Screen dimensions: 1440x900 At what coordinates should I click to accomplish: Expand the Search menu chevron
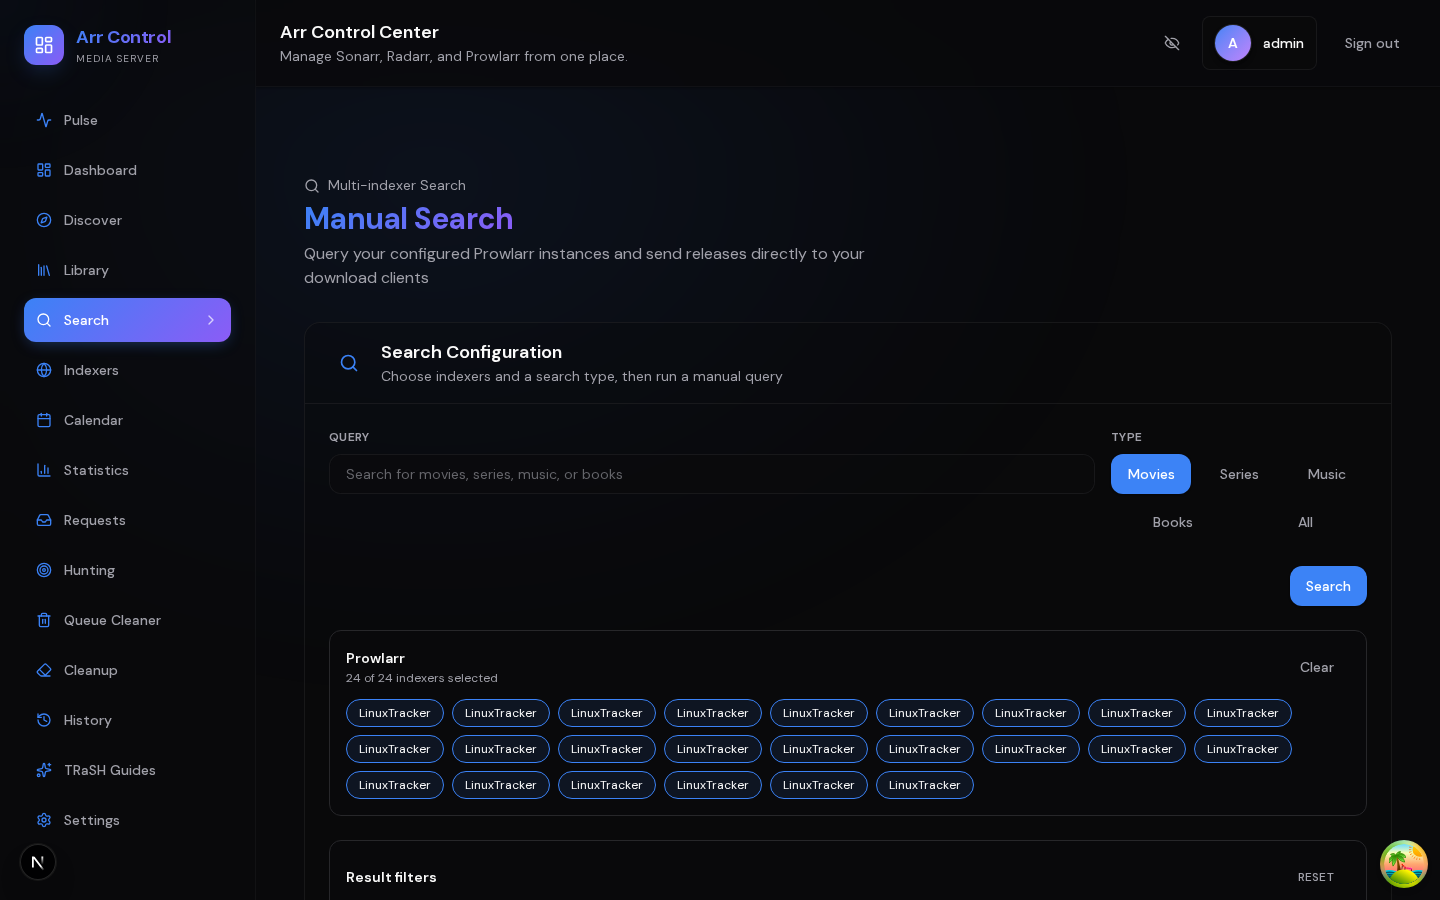[x=211, y=320]
